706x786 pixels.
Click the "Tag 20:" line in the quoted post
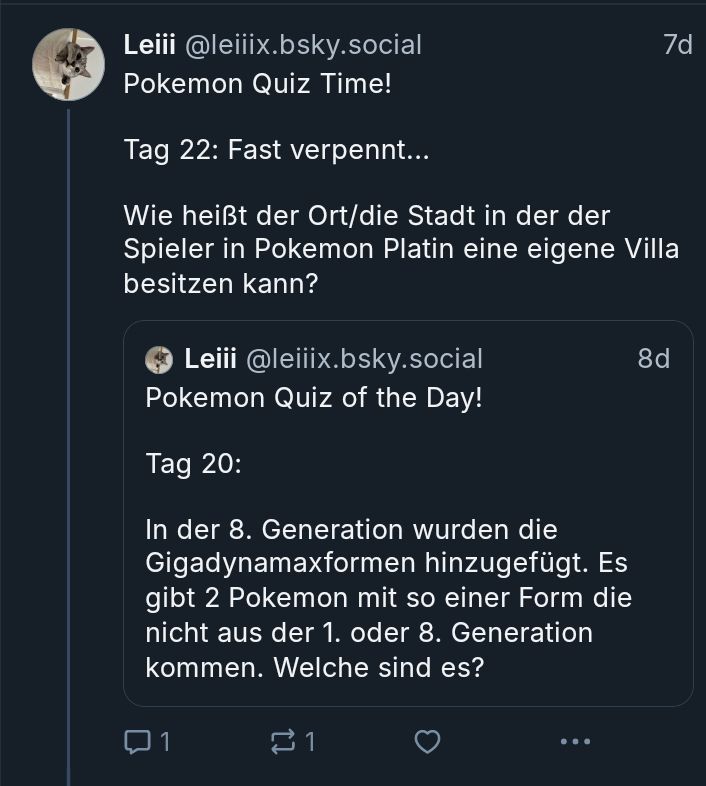[194, 464]
